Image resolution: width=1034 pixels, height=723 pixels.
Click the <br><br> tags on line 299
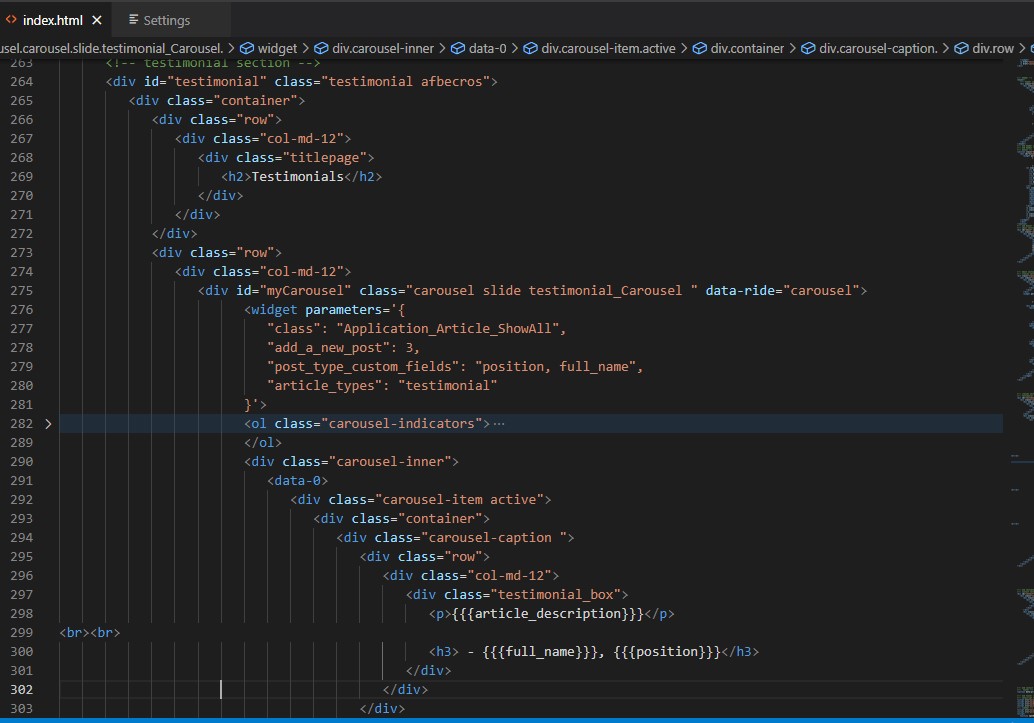[90, 633]
